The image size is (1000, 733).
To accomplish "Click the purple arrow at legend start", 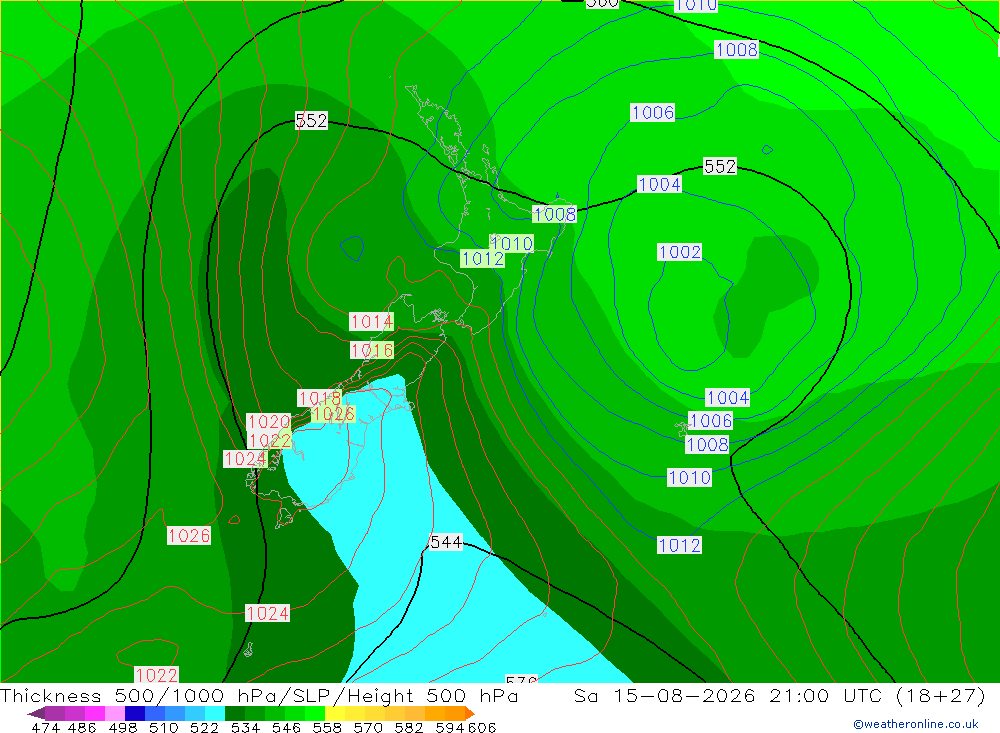I will (x=36, y=713).
